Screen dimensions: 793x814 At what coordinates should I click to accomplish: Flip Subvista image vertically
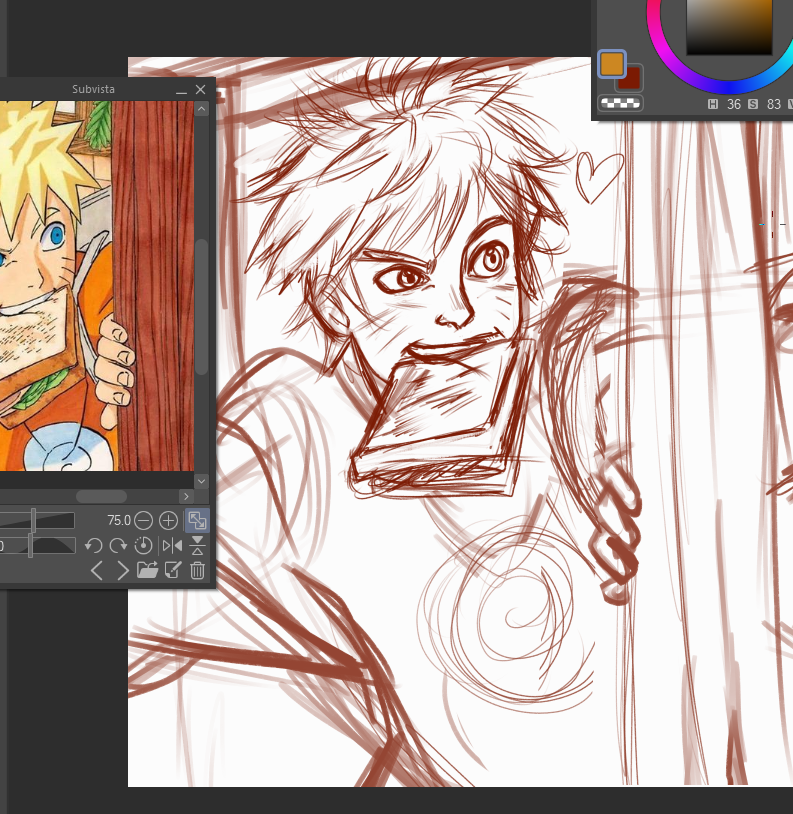point(197,546)
